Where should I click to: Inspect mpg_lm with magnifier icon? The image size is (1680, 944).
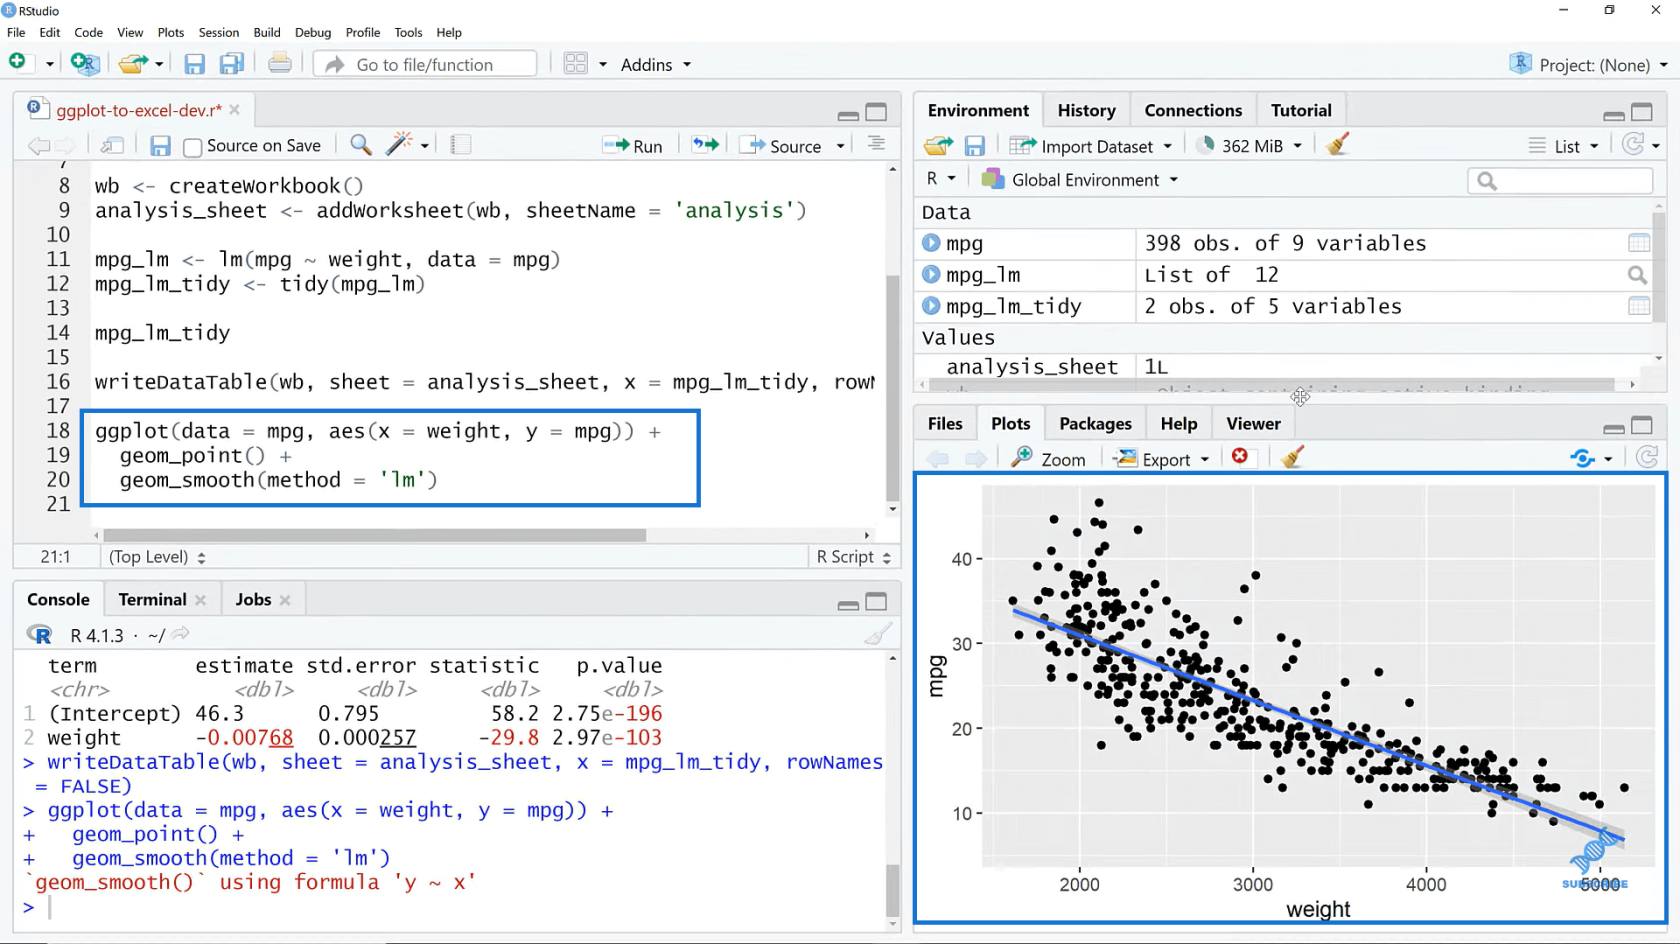(x=1637, y=274)
